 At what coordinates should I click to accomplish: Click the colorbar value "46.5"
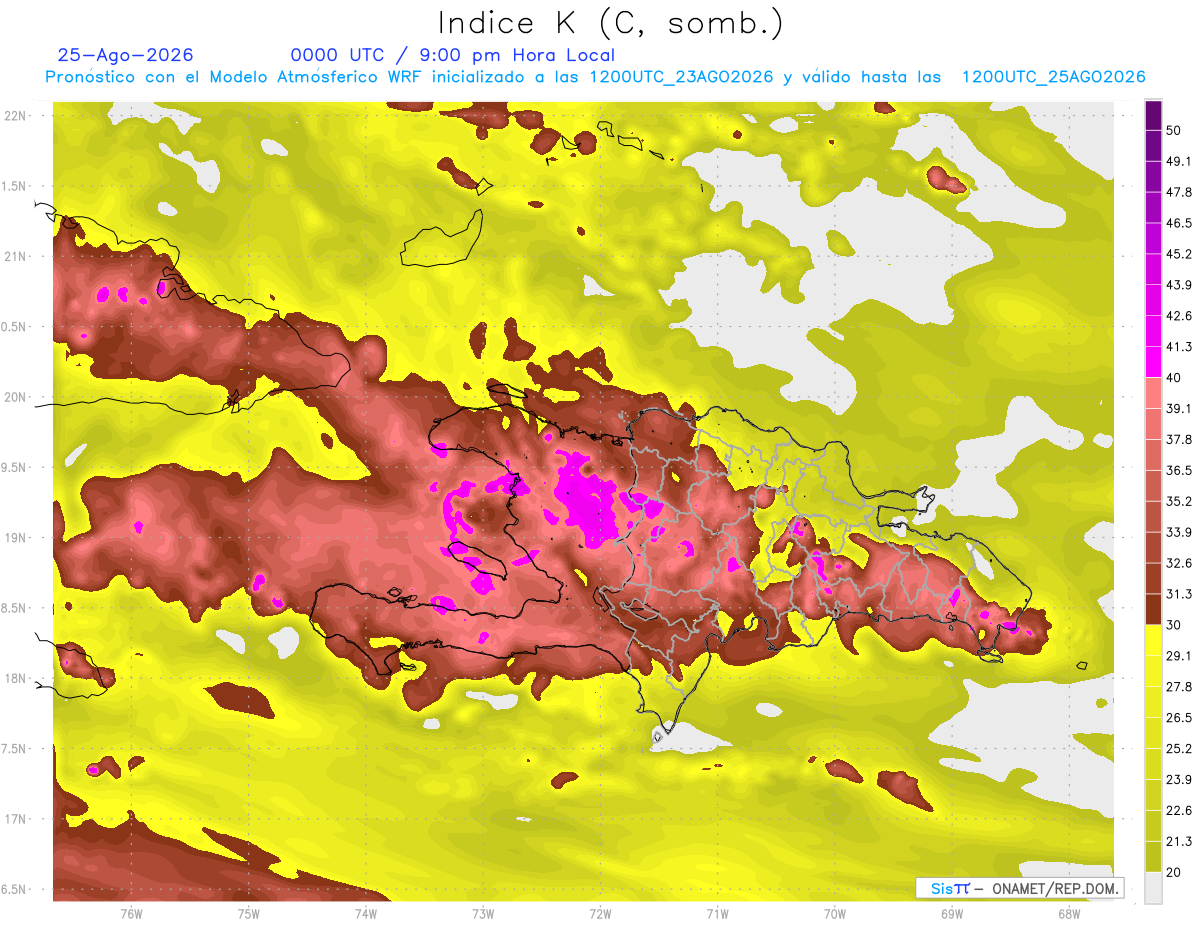[x=1179, y=224]
